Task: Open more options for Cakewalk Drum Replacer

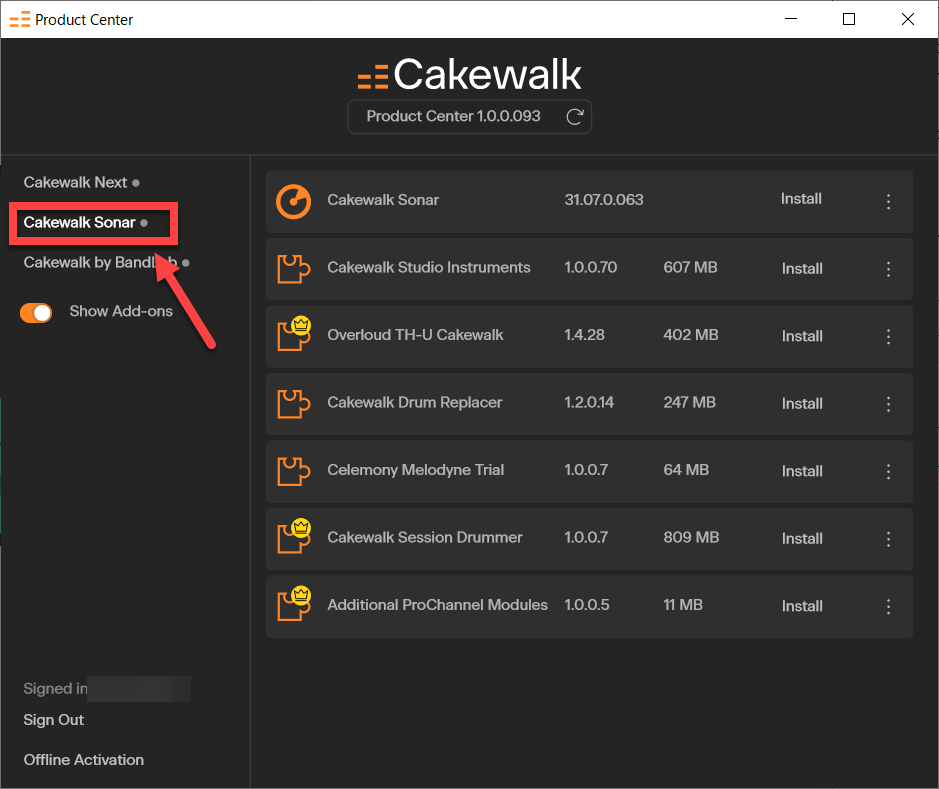Action: [888, 404]
